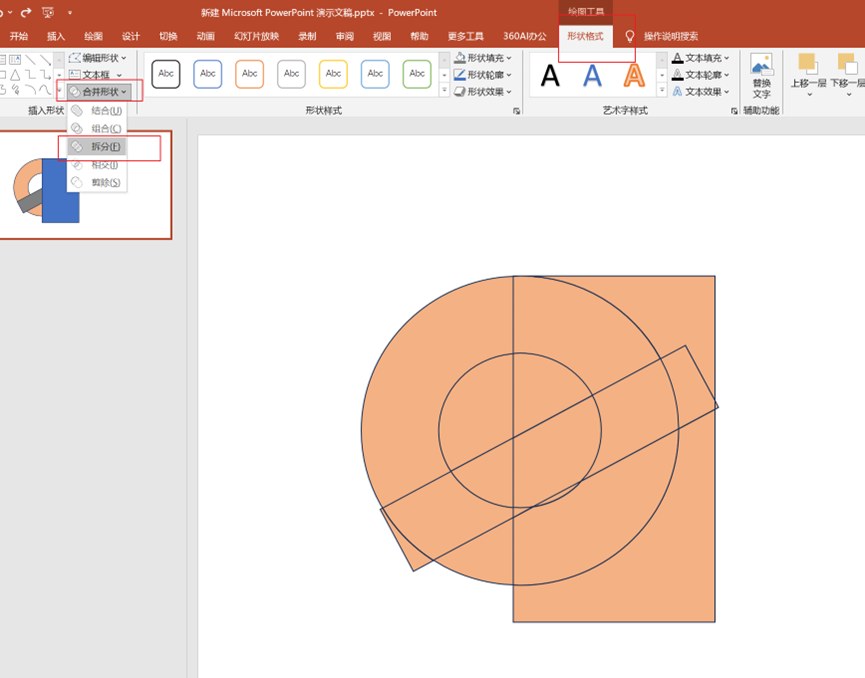Open the Shape Format (形状格式) tab

585,37
